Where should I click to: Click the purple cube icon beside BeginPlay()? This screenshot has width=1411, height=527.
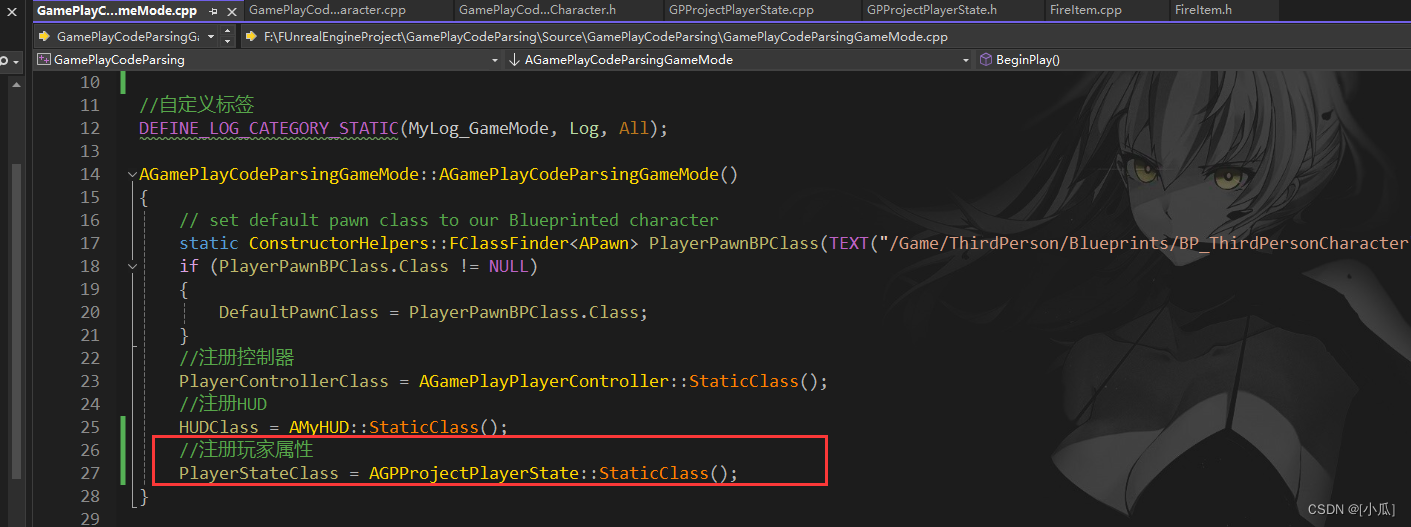click(984, 60)
